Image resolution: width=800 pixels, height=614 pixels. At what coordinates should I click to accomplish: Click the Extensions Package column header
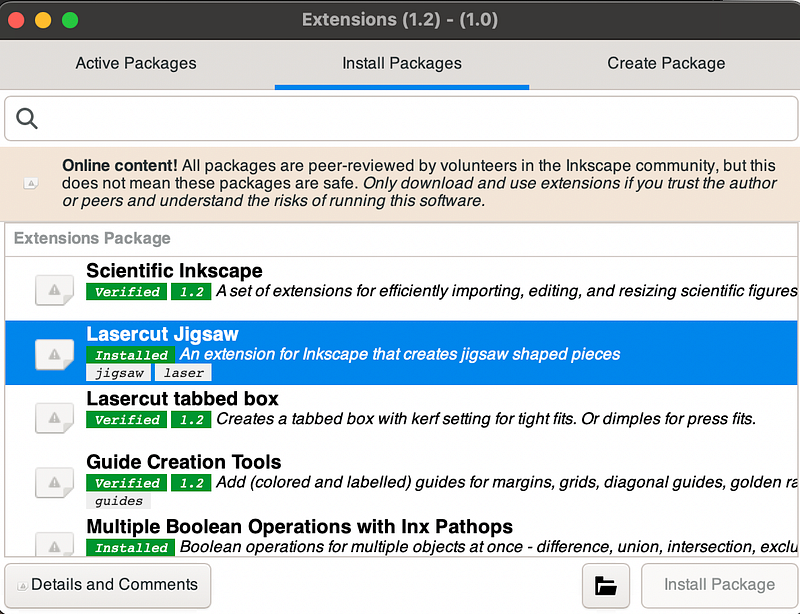pyautogui.click(x=92, y=238)
